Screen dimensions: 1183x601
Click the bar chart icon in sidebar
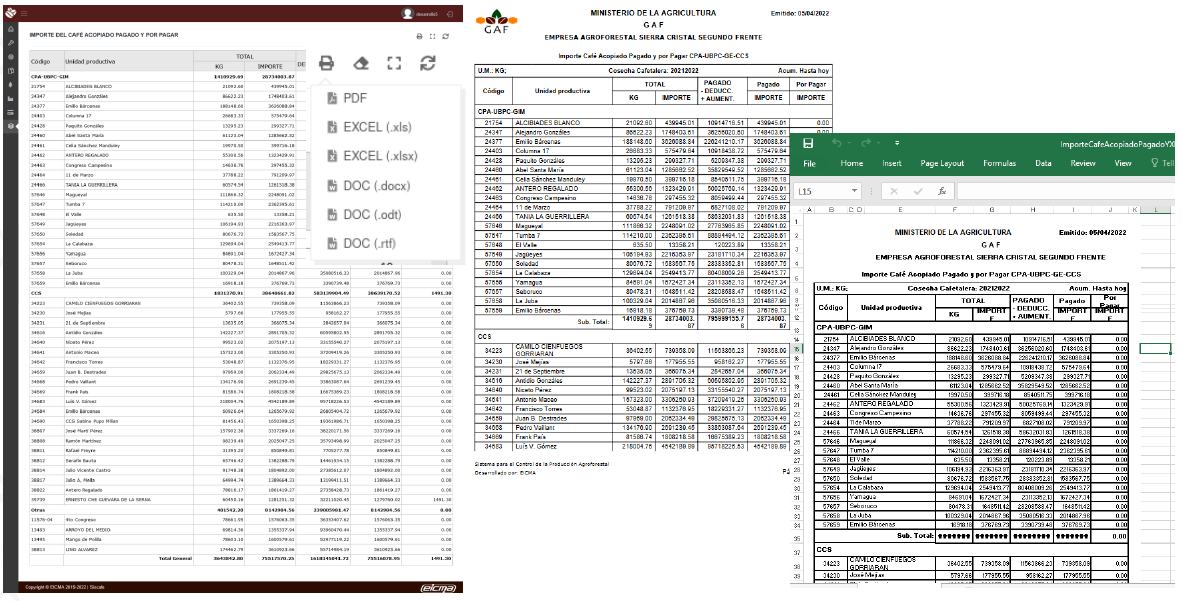click(10, 95)
